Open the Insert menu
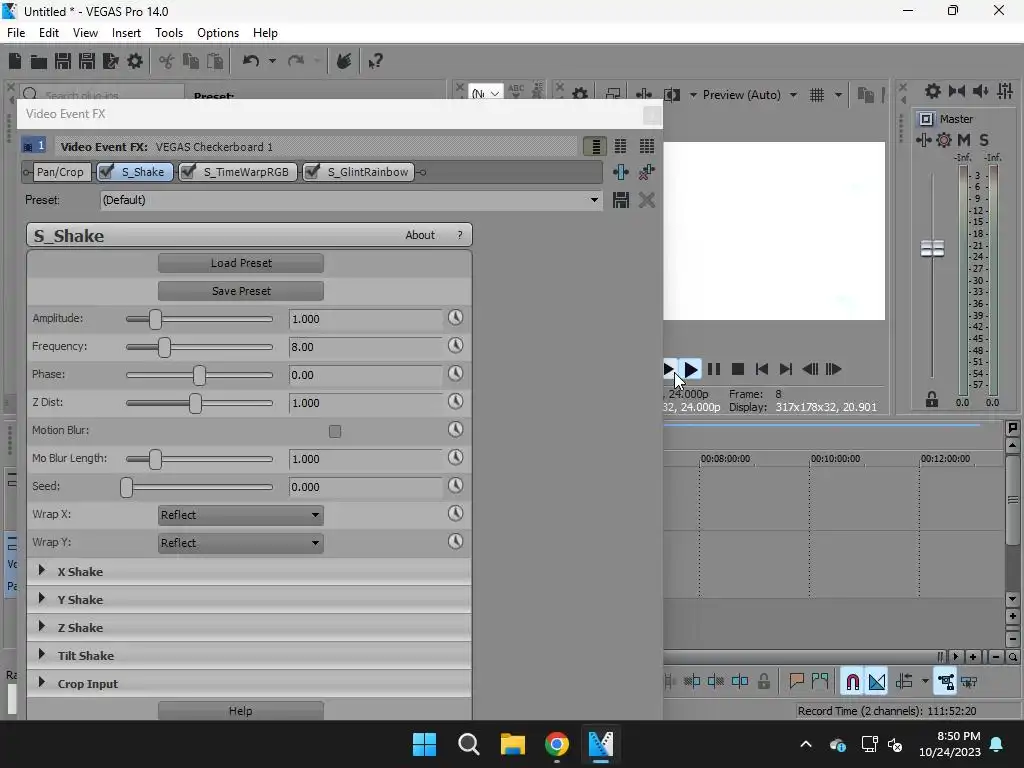The width and height of the screenshot is (1024, 768). tap(126, 33)
